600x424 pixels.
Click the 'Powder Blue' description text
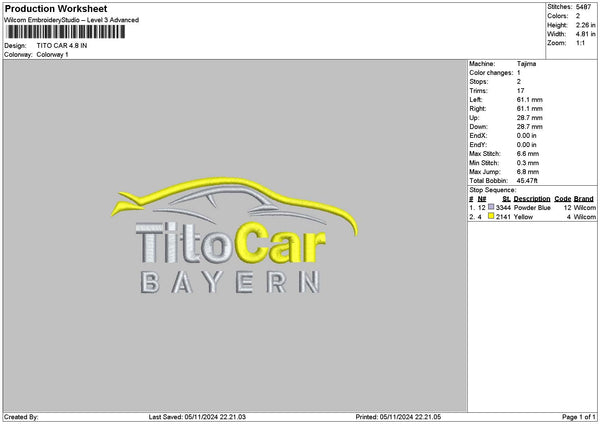click(532, 208)
